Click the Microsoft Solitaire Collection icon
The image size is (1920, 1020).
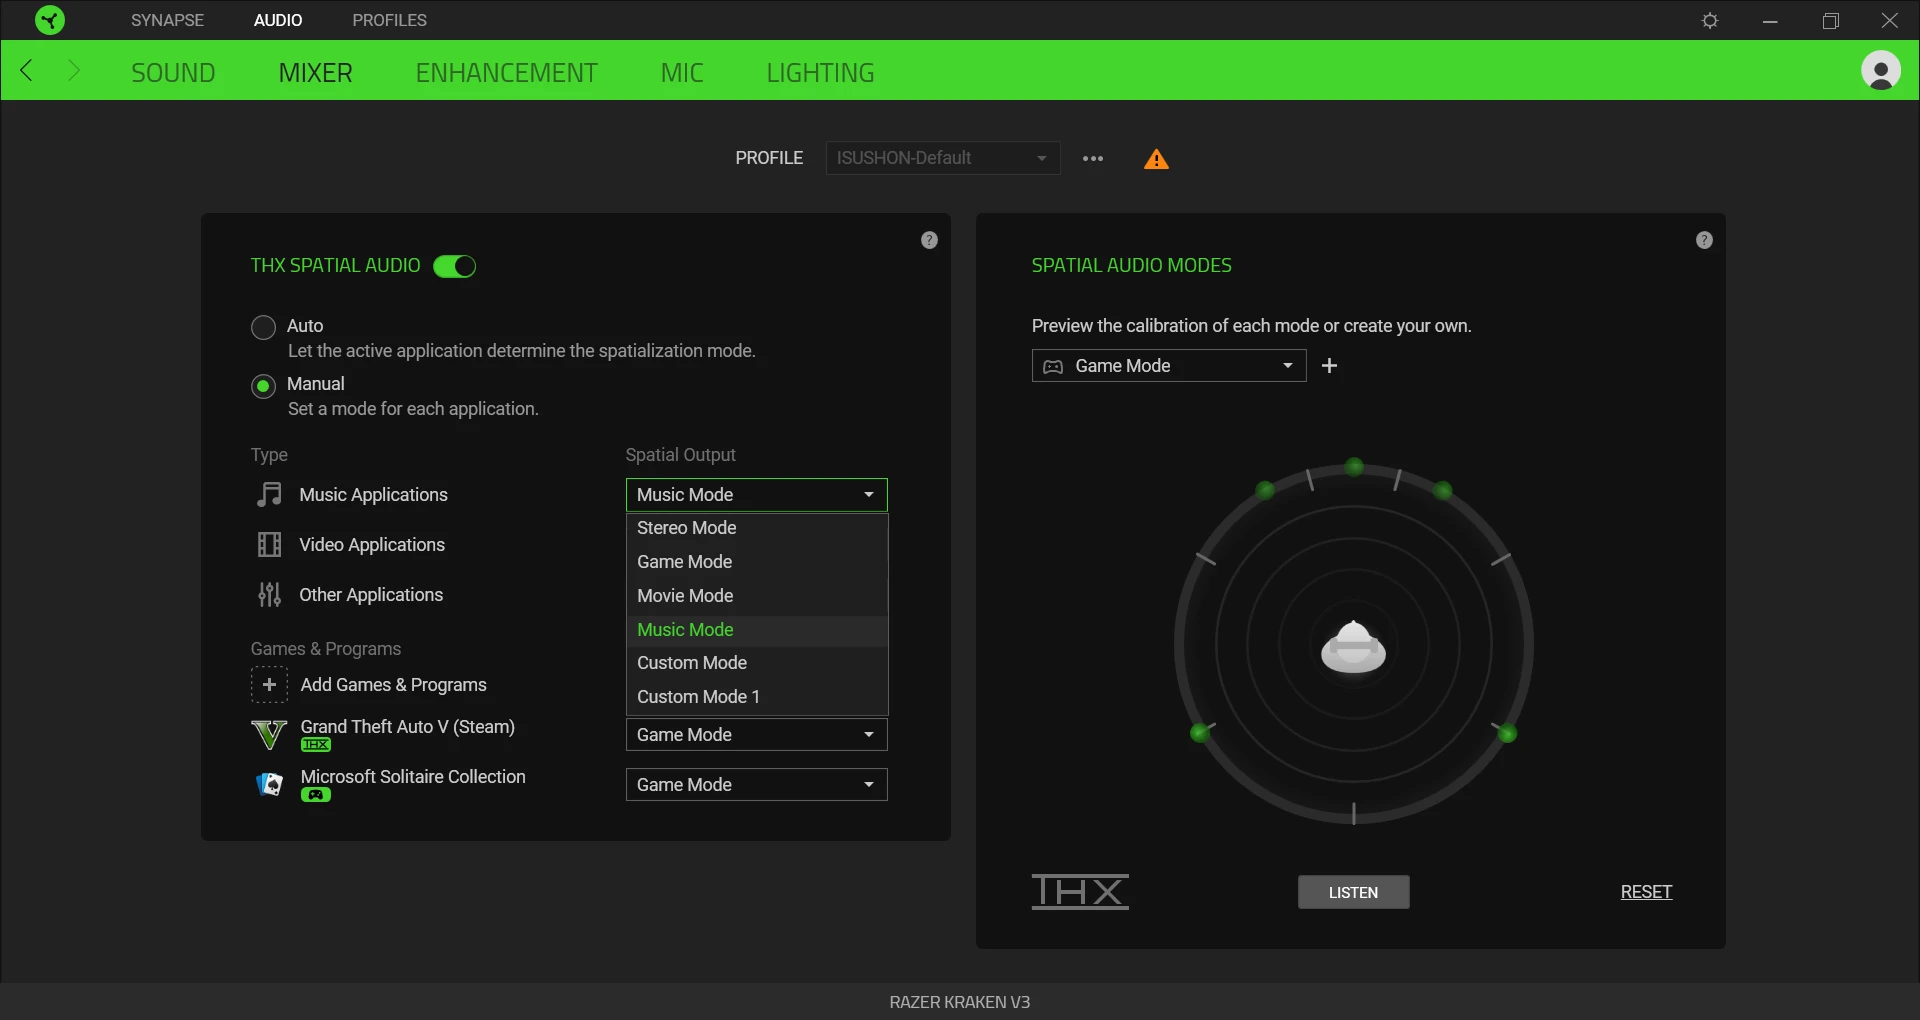click(x=269, y=785)
